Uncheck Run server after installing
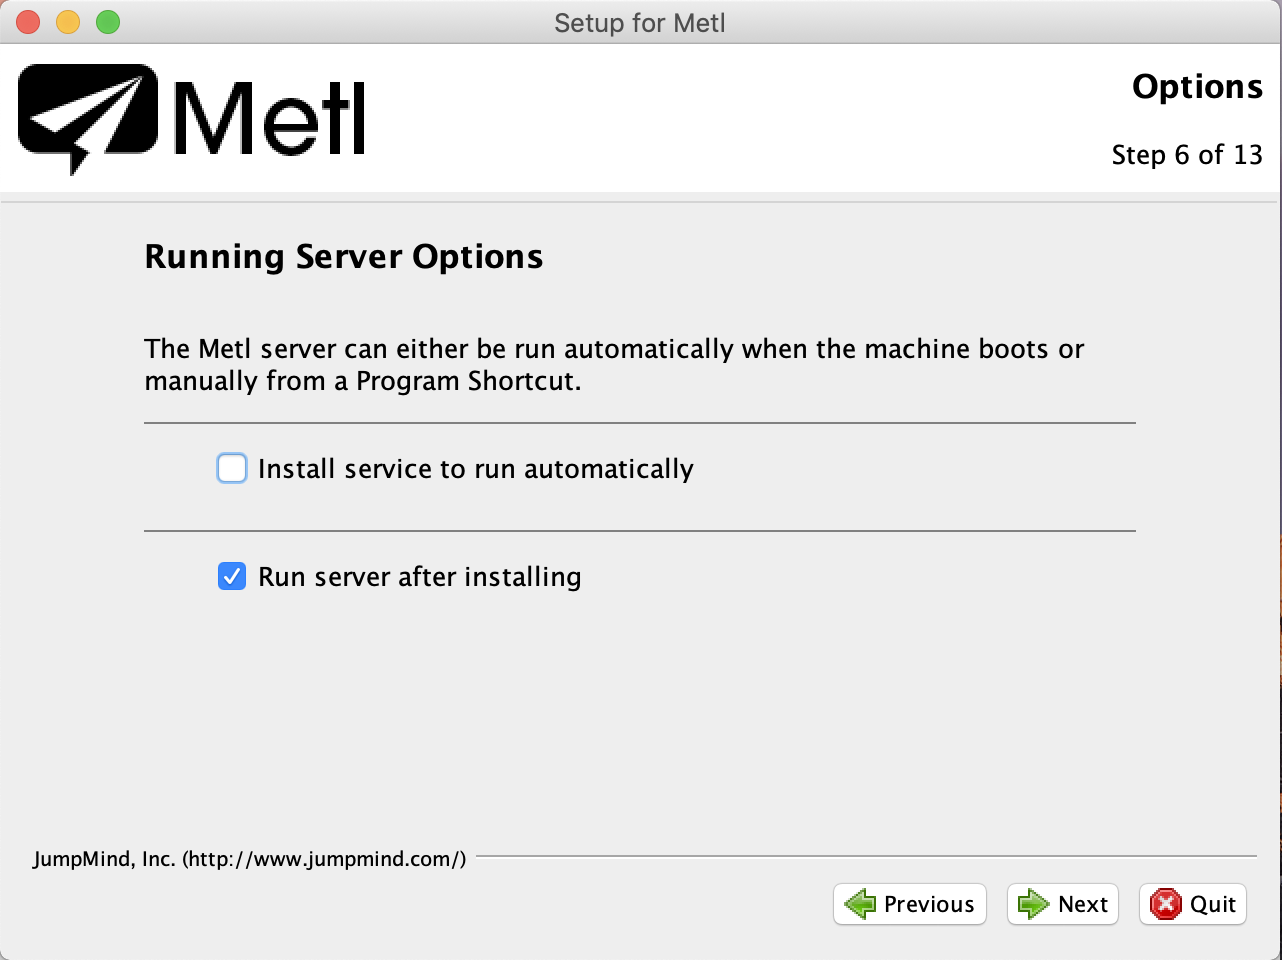This screenshot has height=960, width=1282. click(232, 576)
